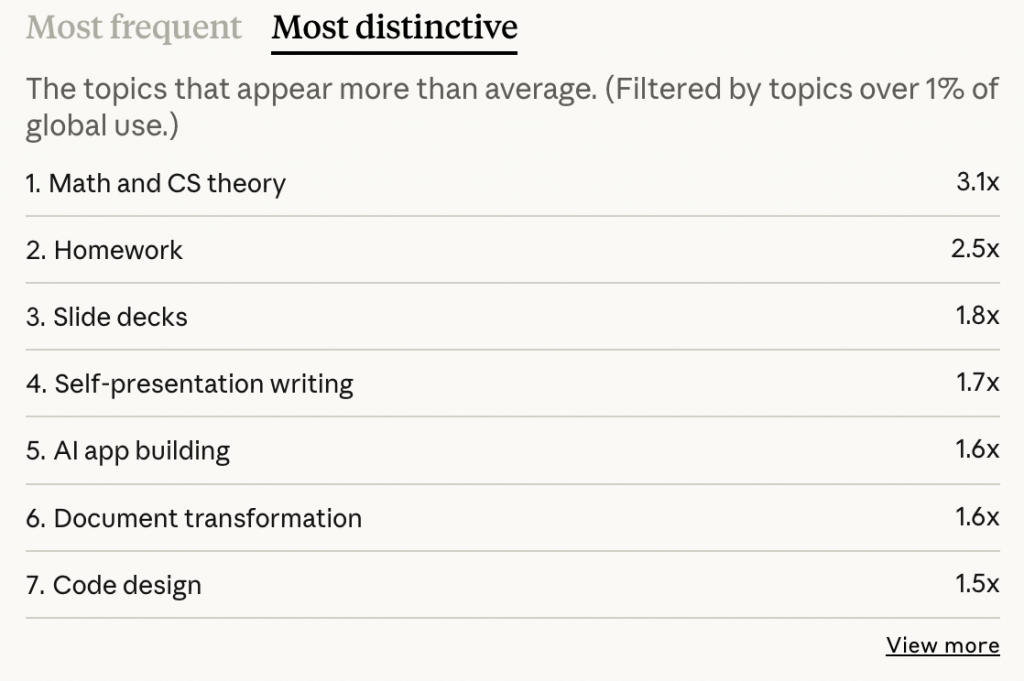The height and width of the screenshot is (681, 1024).
Task: Click the 1.6x value beside AI app building
Action: pyautogui.click(x=978, y=450)
